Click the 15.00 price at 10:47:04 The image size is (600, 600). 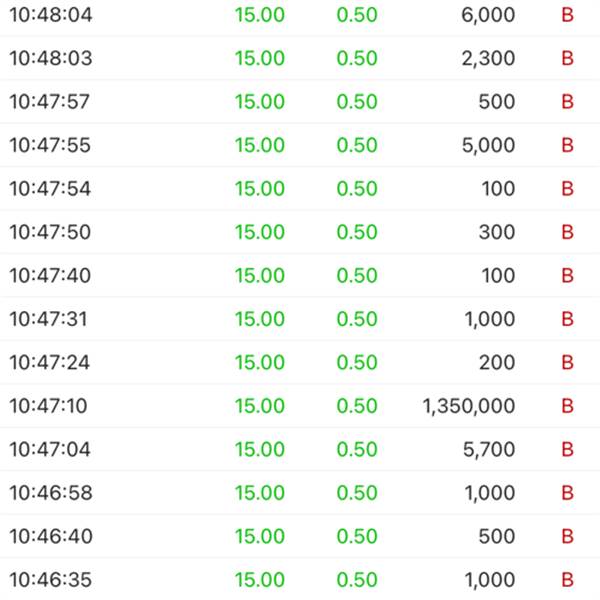point(260,450)
